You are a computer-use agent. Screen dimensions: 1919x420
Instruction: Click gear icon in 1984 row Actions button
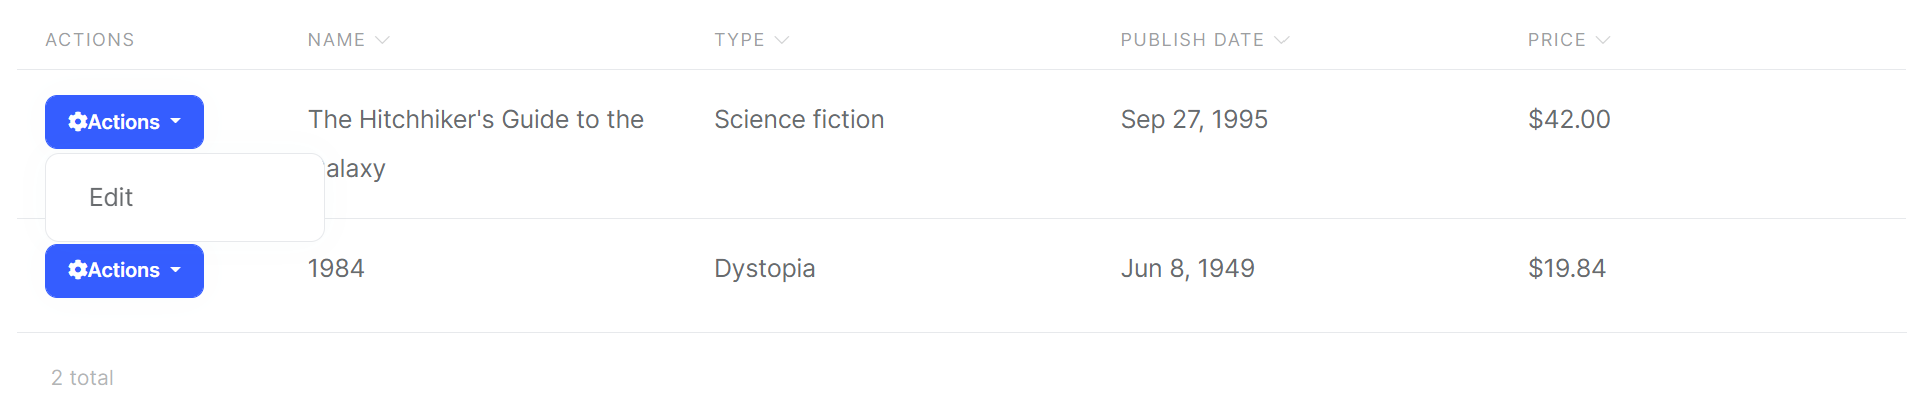[x=77, y=270]
